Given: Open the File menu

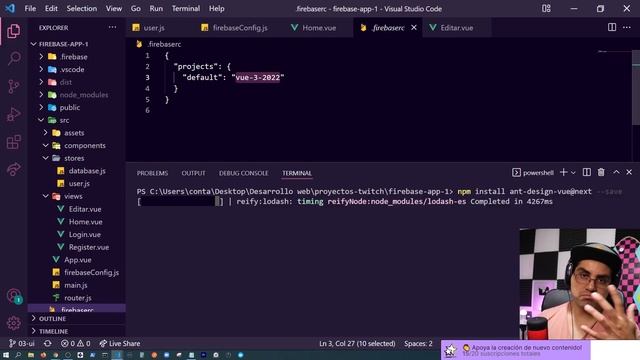Looking at the screenshot, I should (x=30, y=9).
